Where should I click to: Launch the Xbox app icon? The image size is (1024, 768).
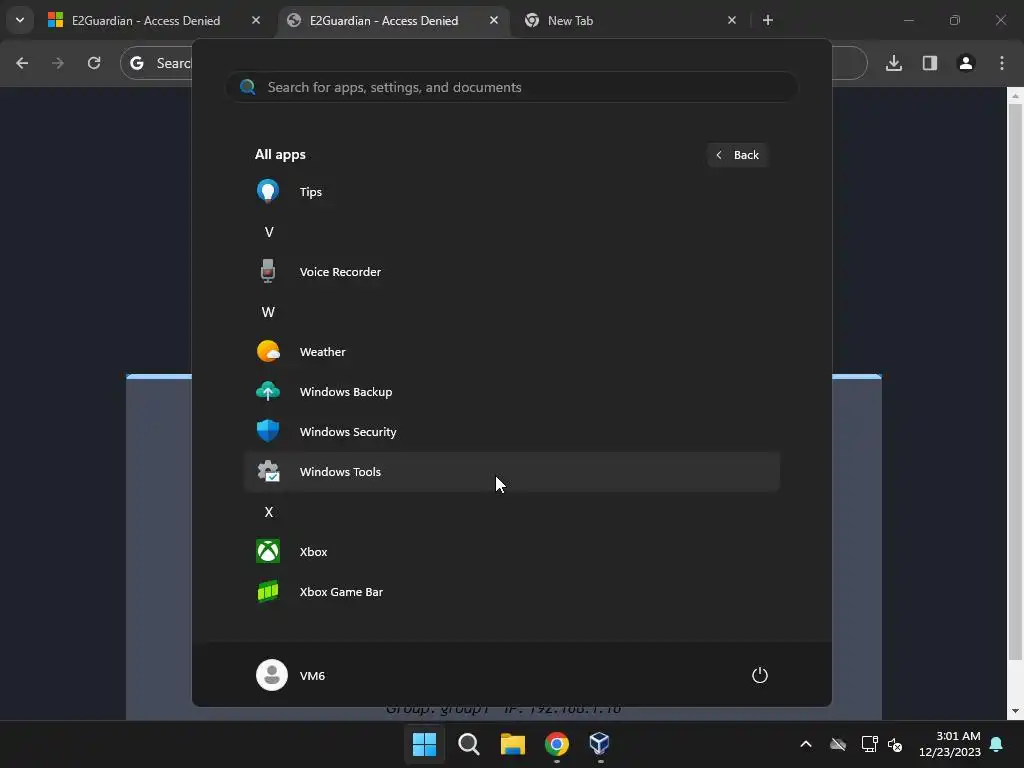click(x=268, y=551)
